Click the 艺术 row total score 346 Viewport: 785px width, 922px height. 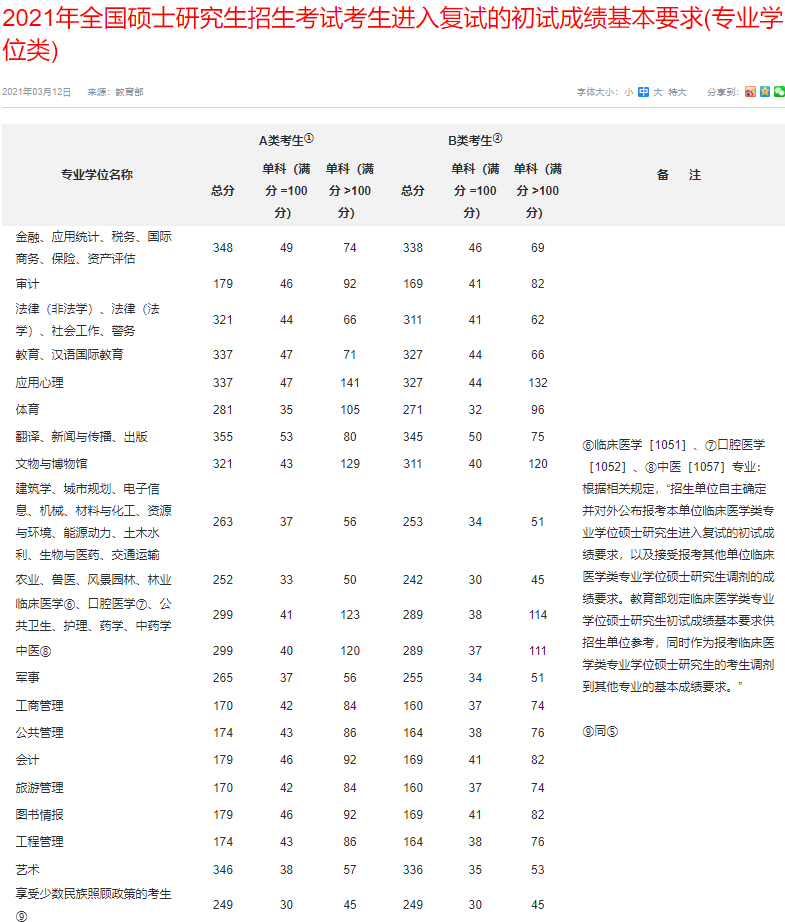coord(223,870)
